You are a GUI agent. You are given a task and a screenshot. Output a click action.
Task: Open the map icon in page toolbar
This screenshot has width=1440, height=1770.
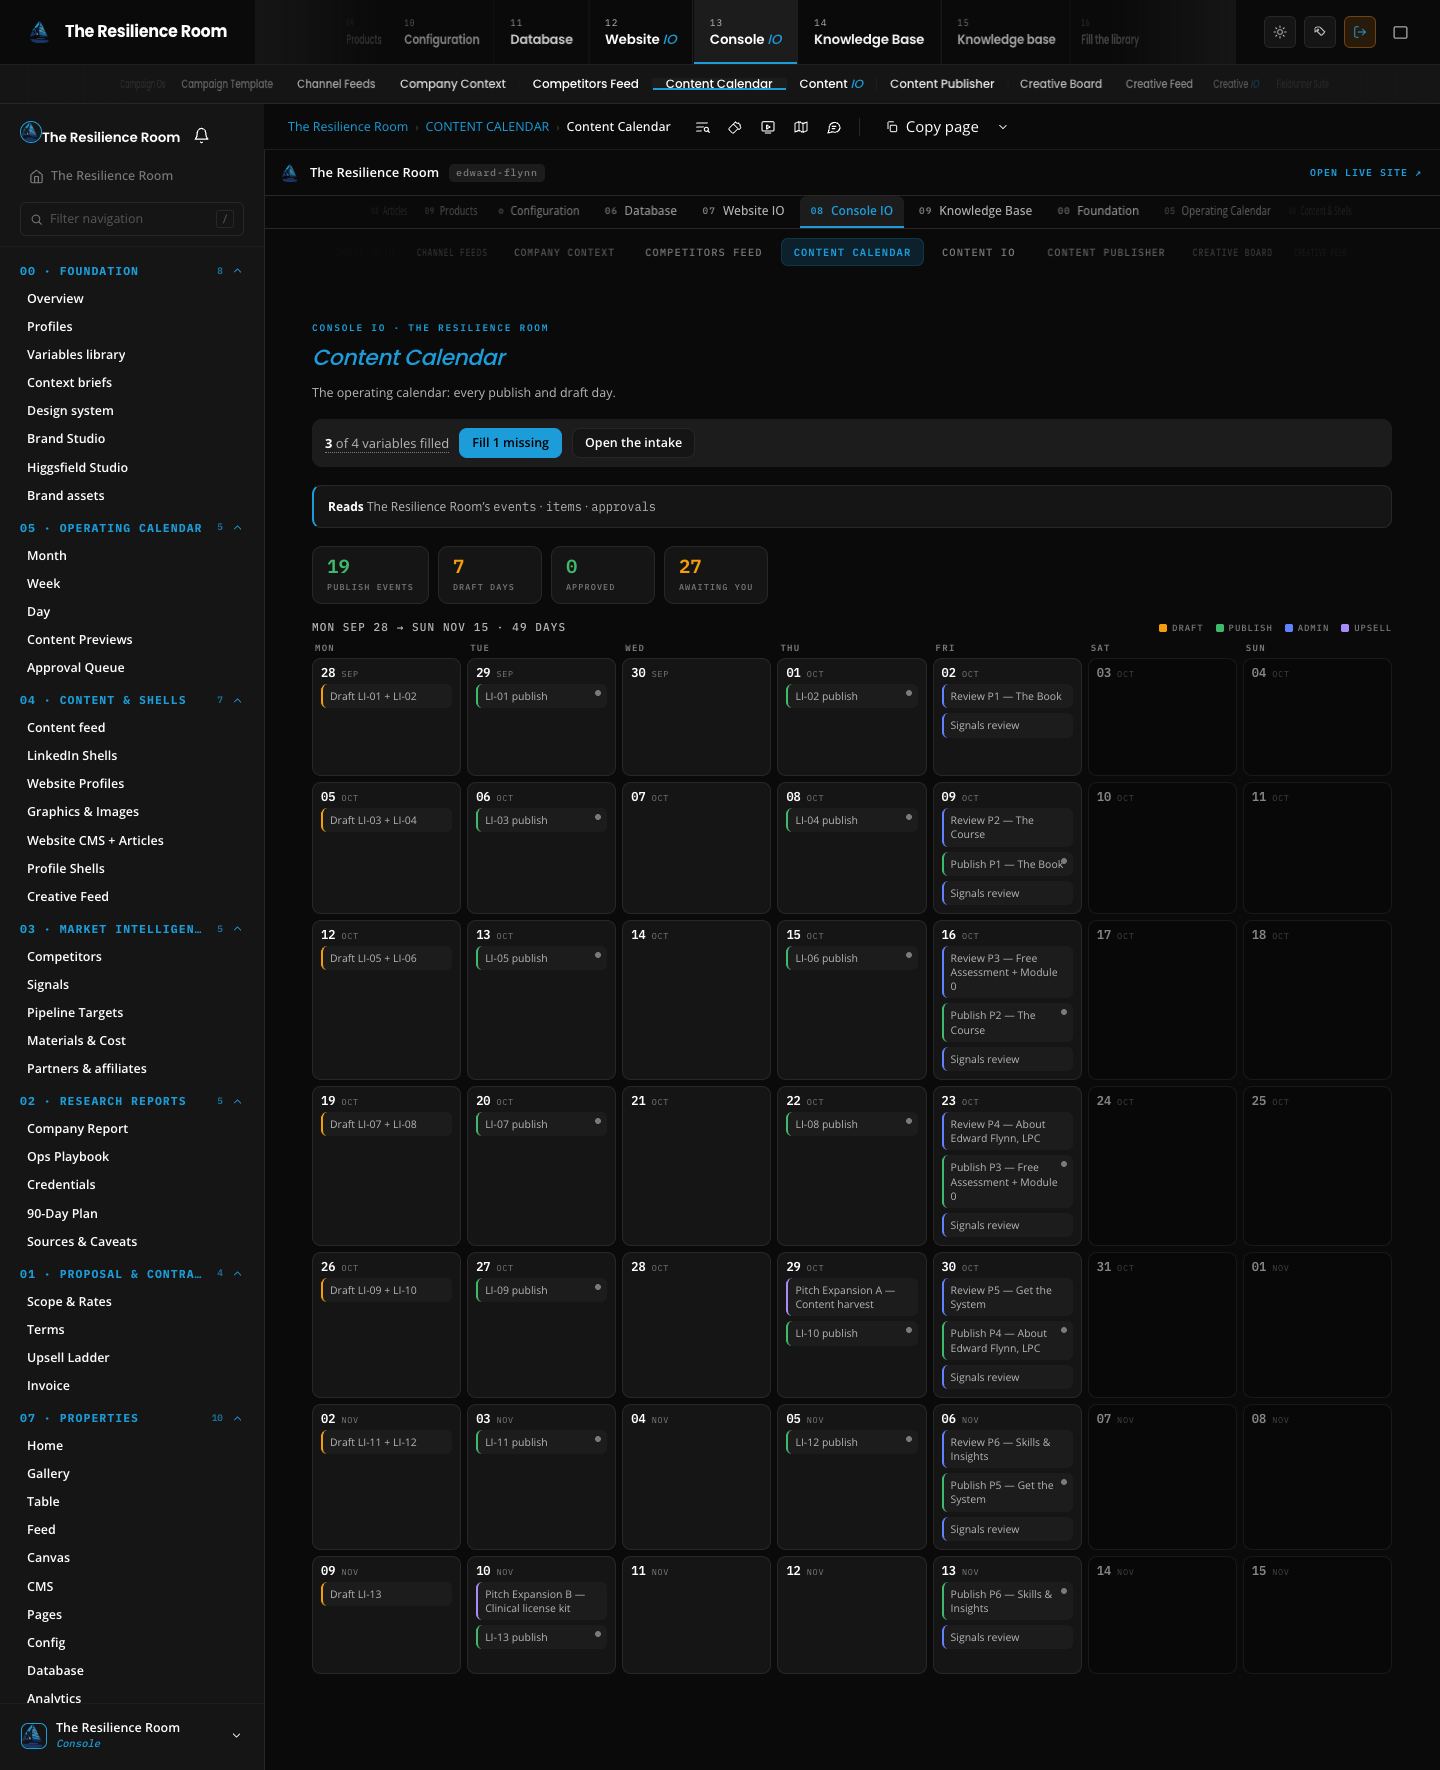coord(801,127)
